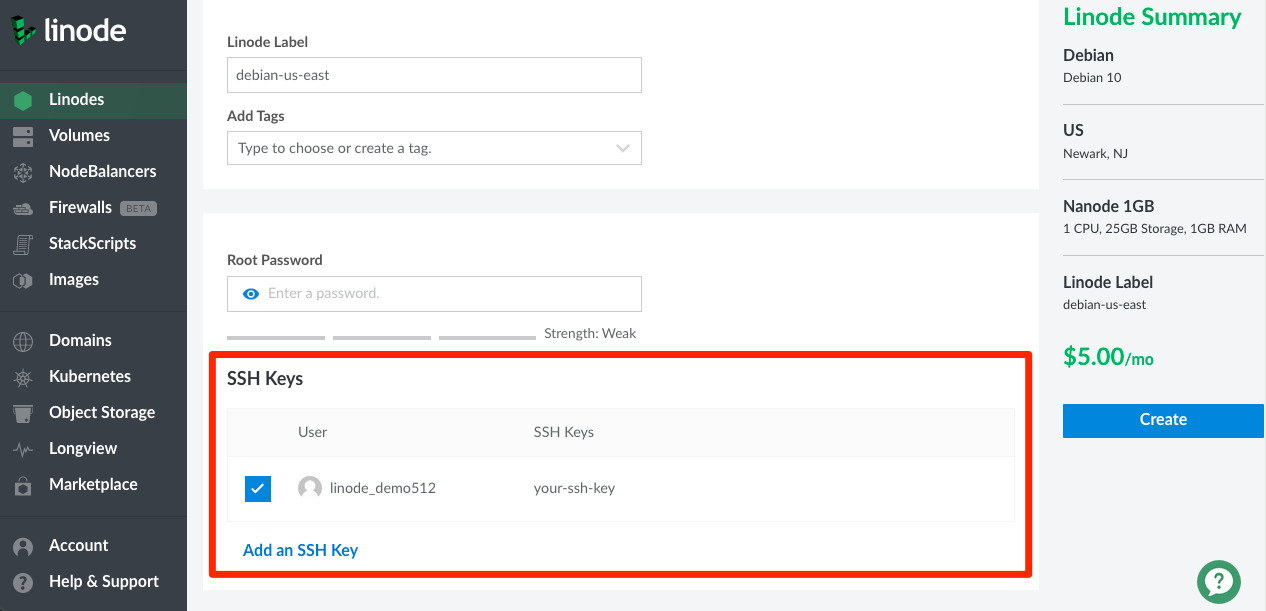Image resolution: width=1266 pixels, height=611 pixels.
Task: Click the Add an SSH Key link
Action: (x=300, y=550)
